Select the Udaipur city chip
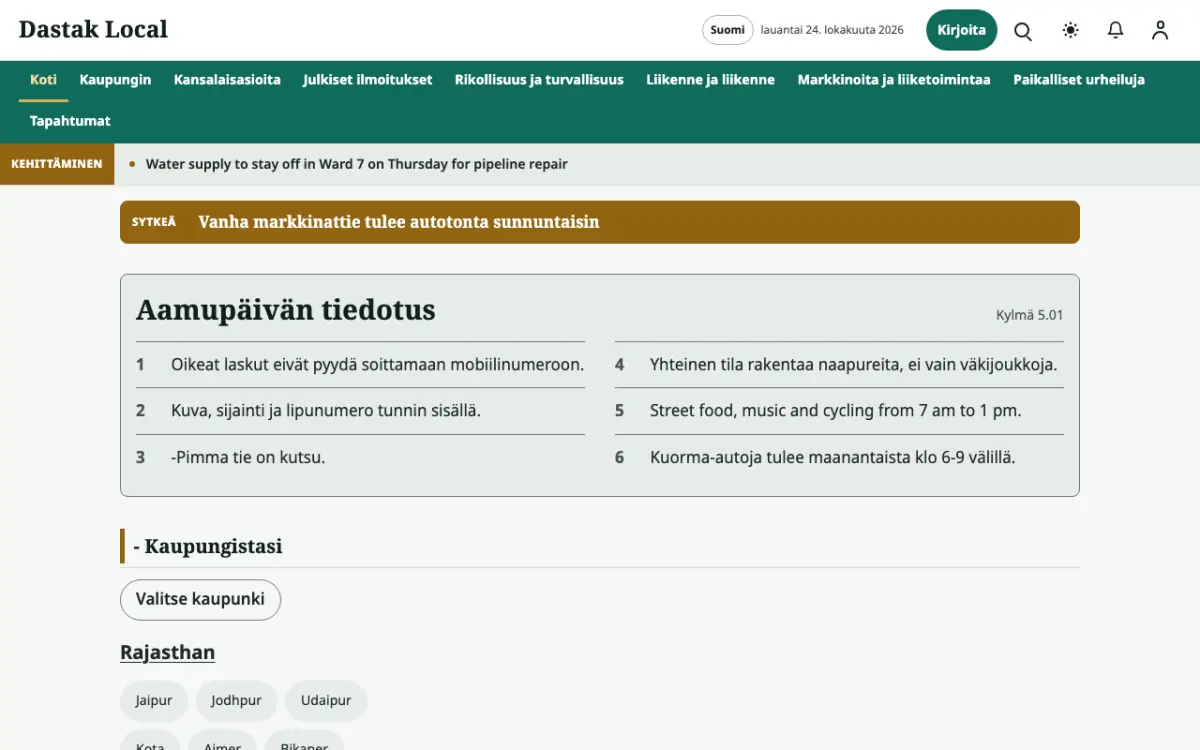Image resolution: width=1200 pixels, height=750 pixels. click(326, 701)
